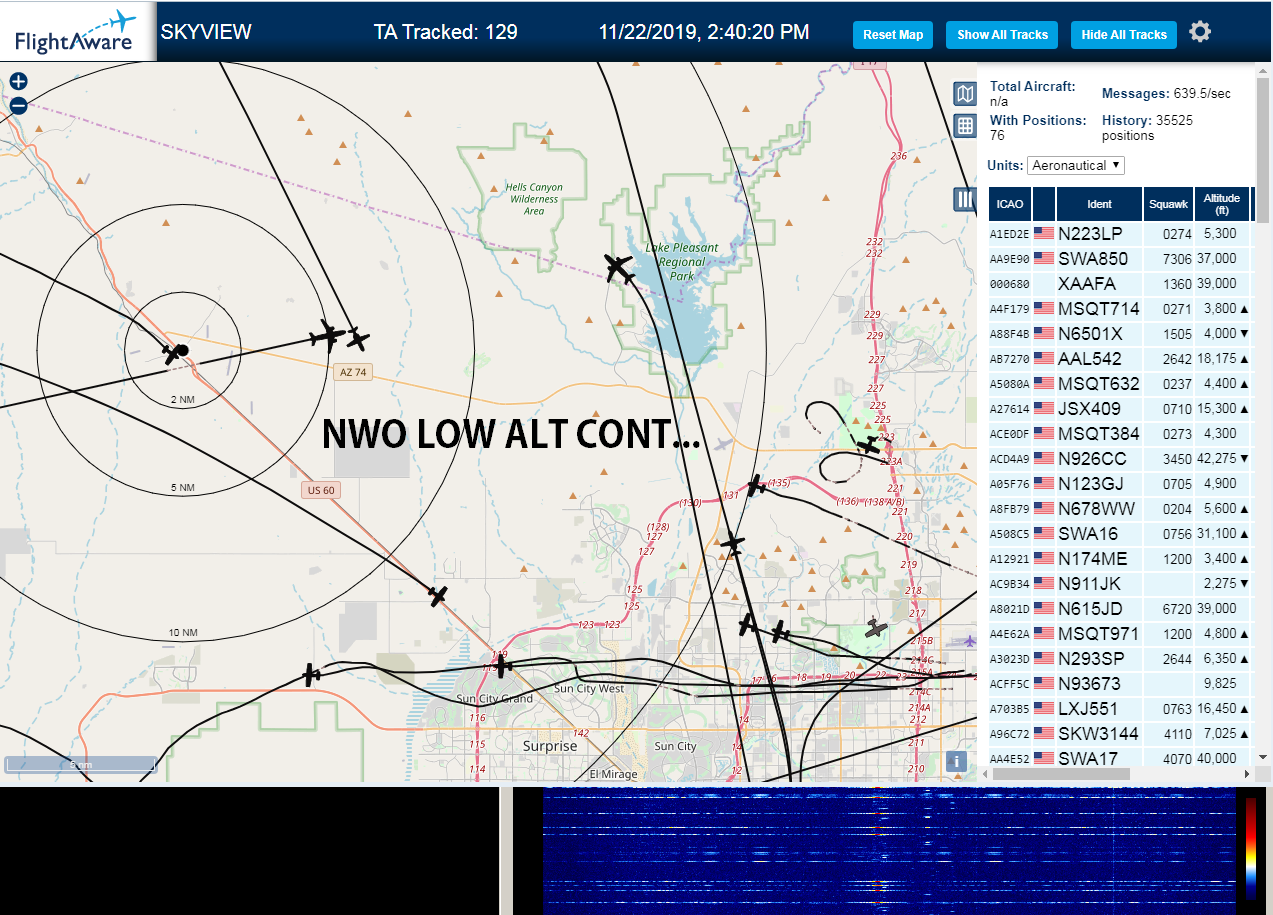The height and width of the screenshot is (915, 1273).
Task: Select the aircraft near marker (135)
Action: (x=757, y=486)
